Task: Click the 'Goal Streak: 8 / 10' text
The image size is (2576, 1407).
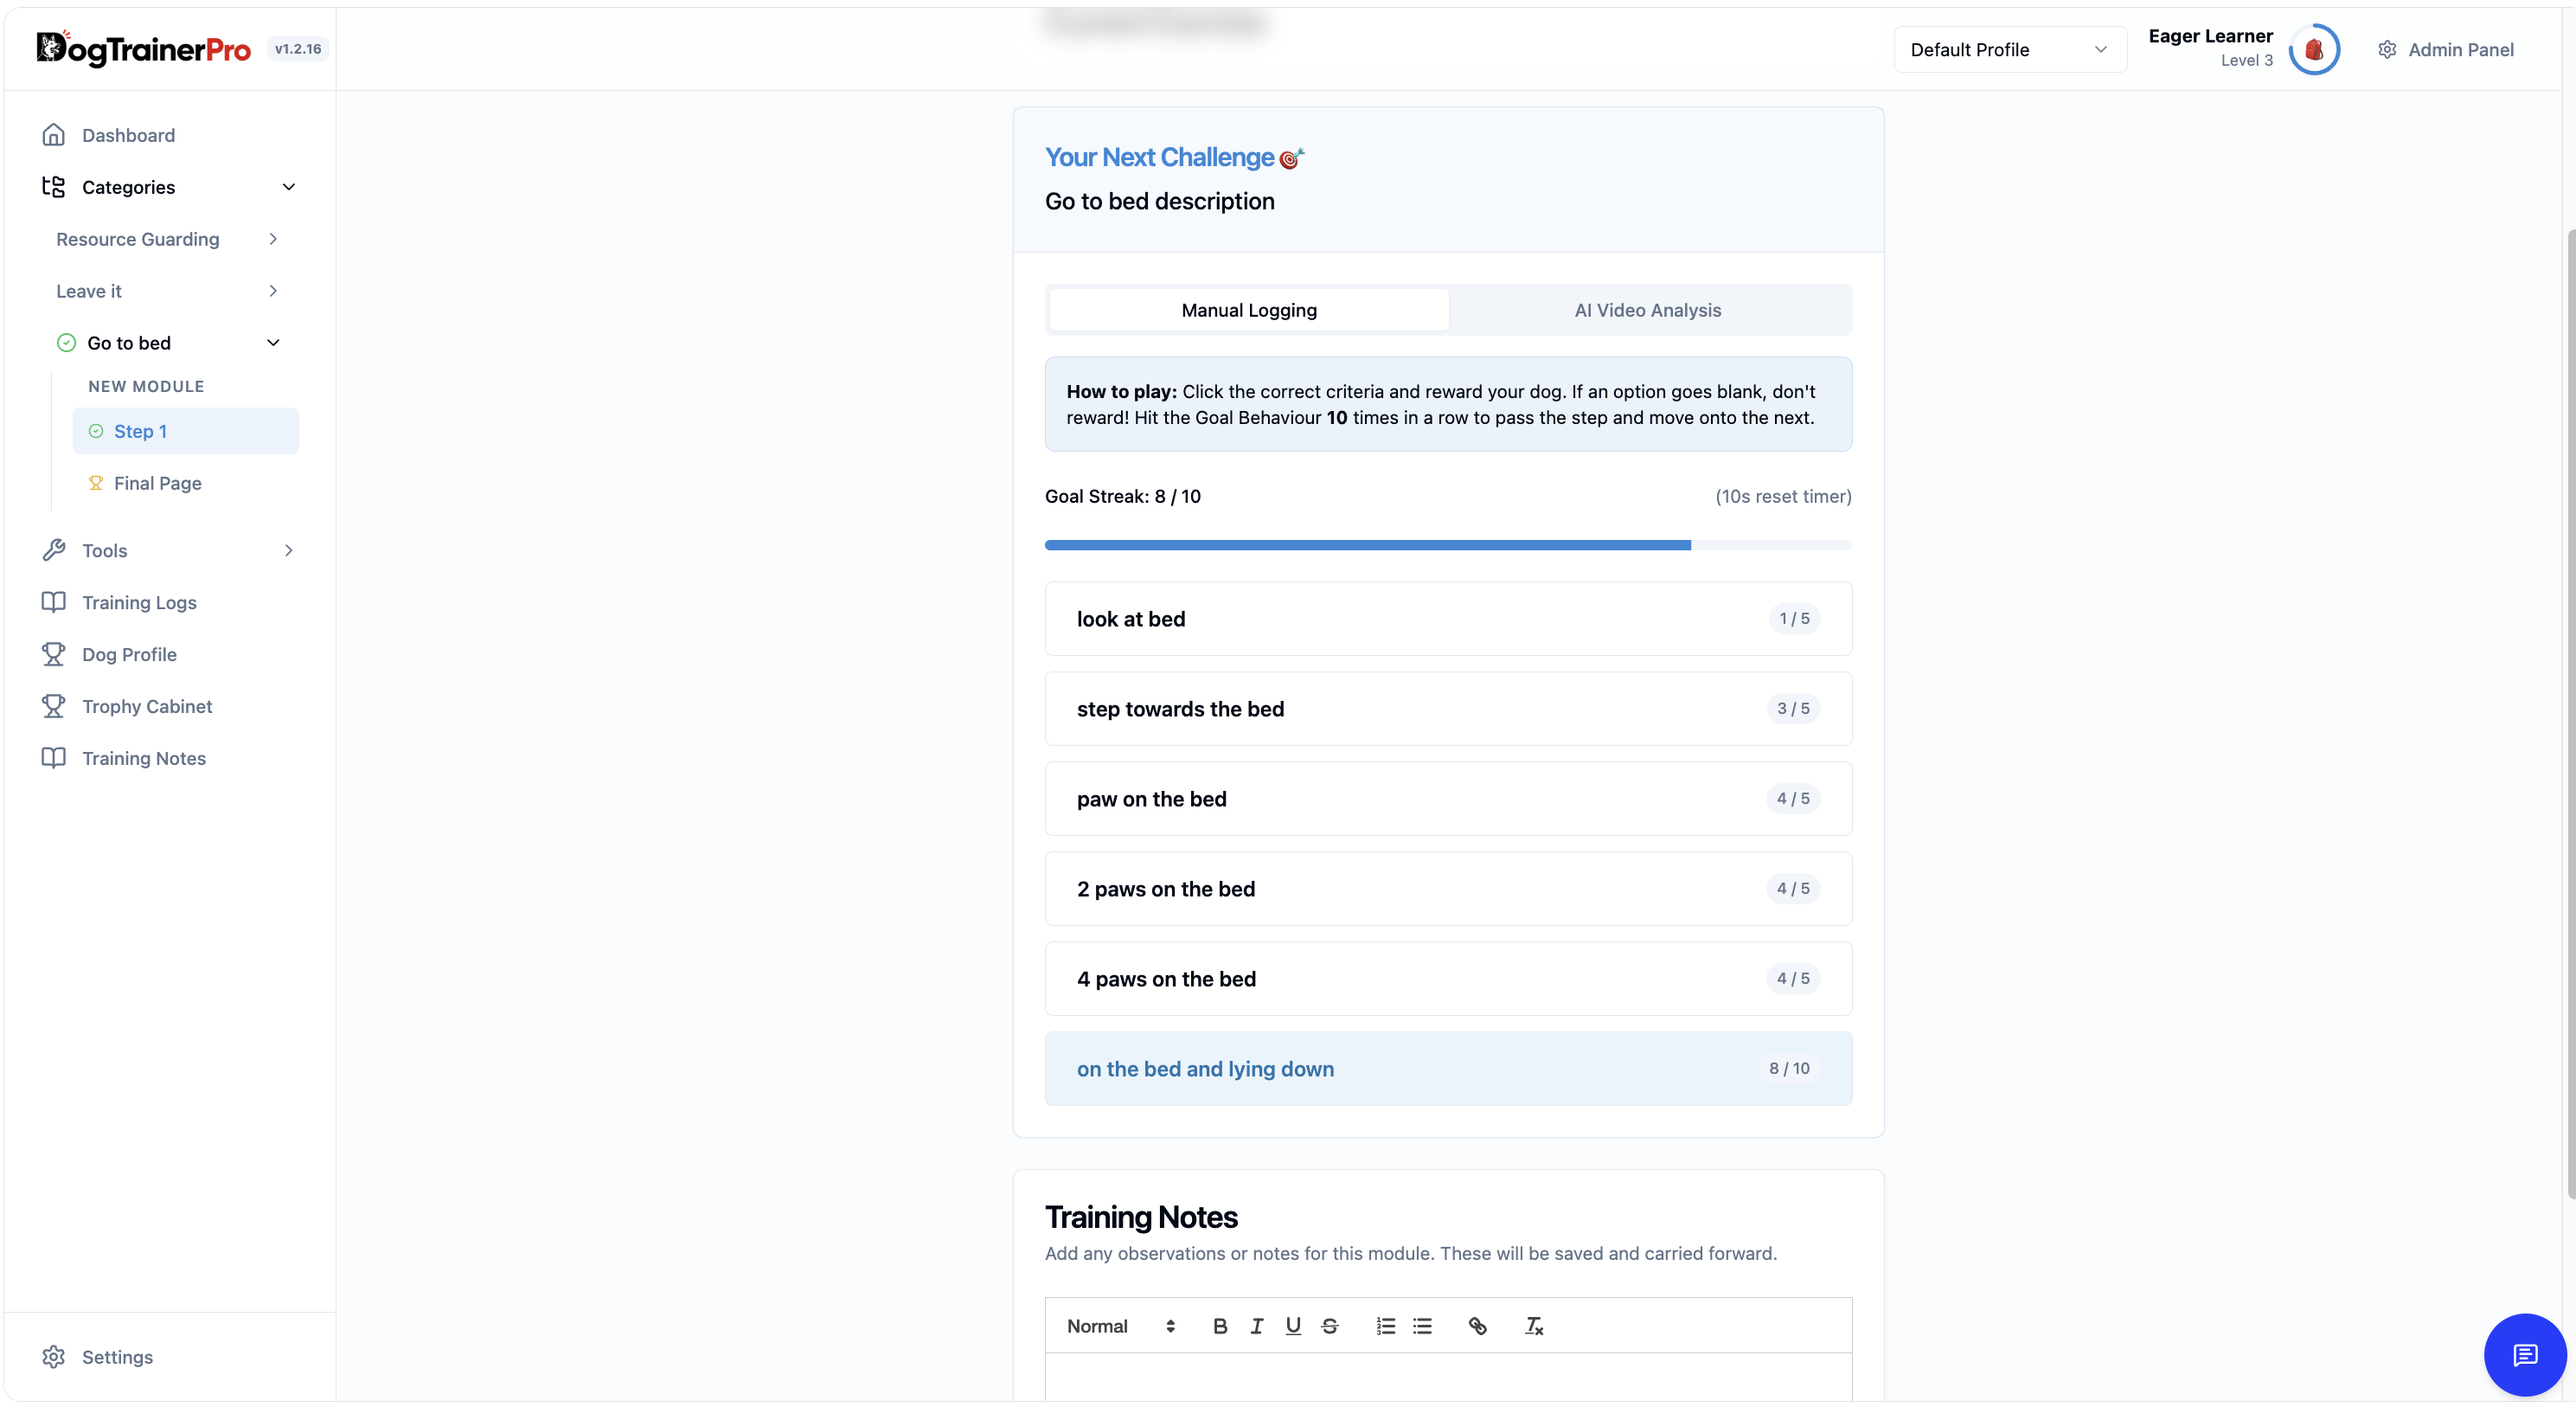Action: [1123, 496]
